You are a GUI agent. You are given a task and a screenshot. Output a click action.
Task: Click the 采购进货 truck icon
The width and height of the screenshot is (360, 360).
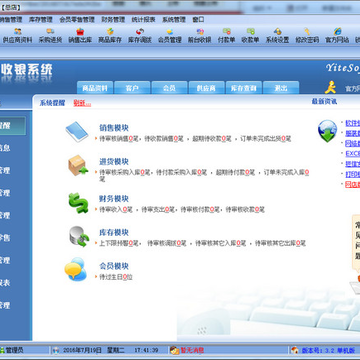50,32
